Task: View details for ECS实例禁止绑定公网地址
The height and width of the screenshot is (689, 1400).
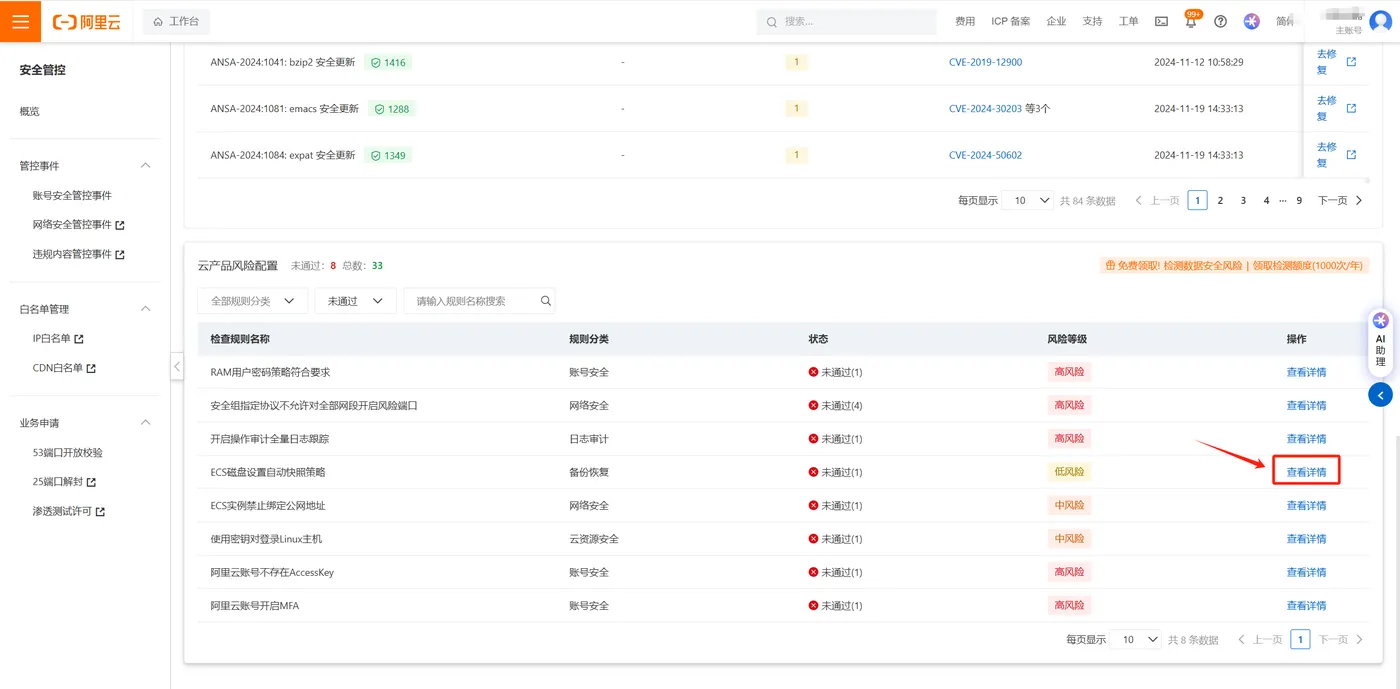Action: (1306, 505)
